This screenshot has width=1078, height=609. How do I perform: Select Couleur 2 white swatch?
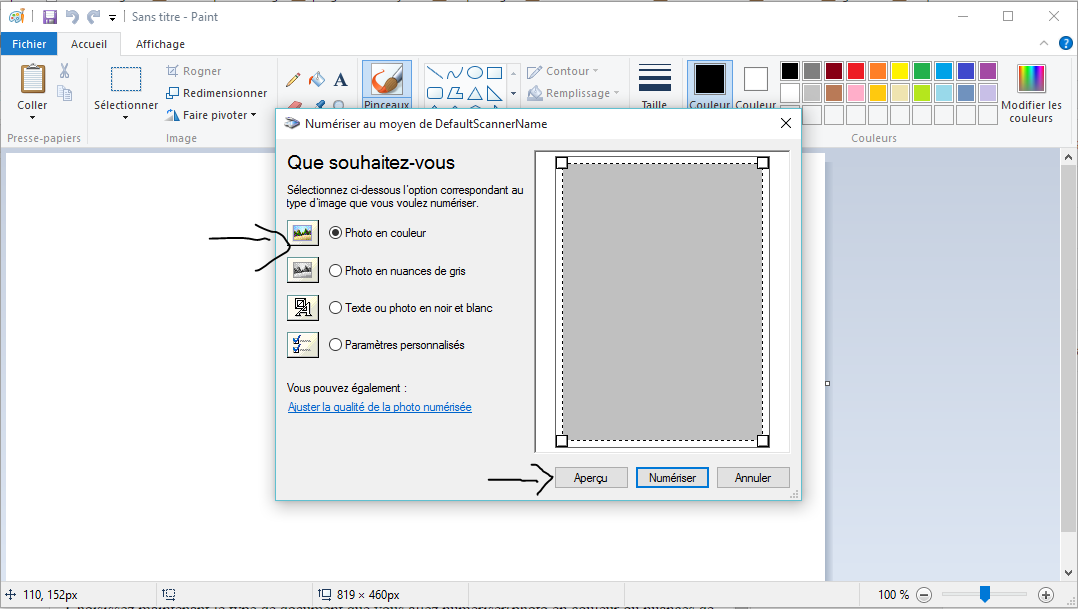[x=756, y=79]
